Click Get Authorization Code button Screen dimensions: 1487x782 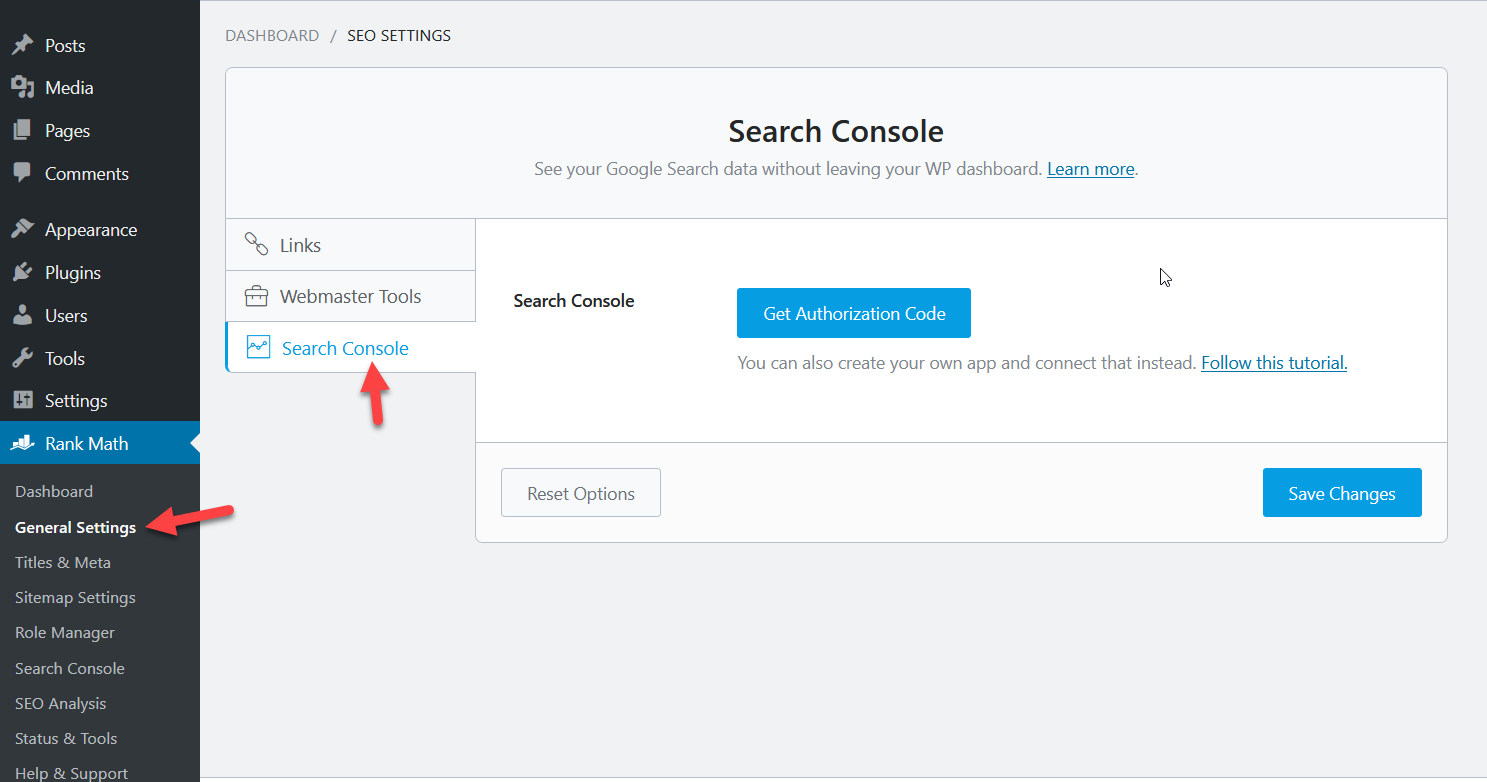854,313
